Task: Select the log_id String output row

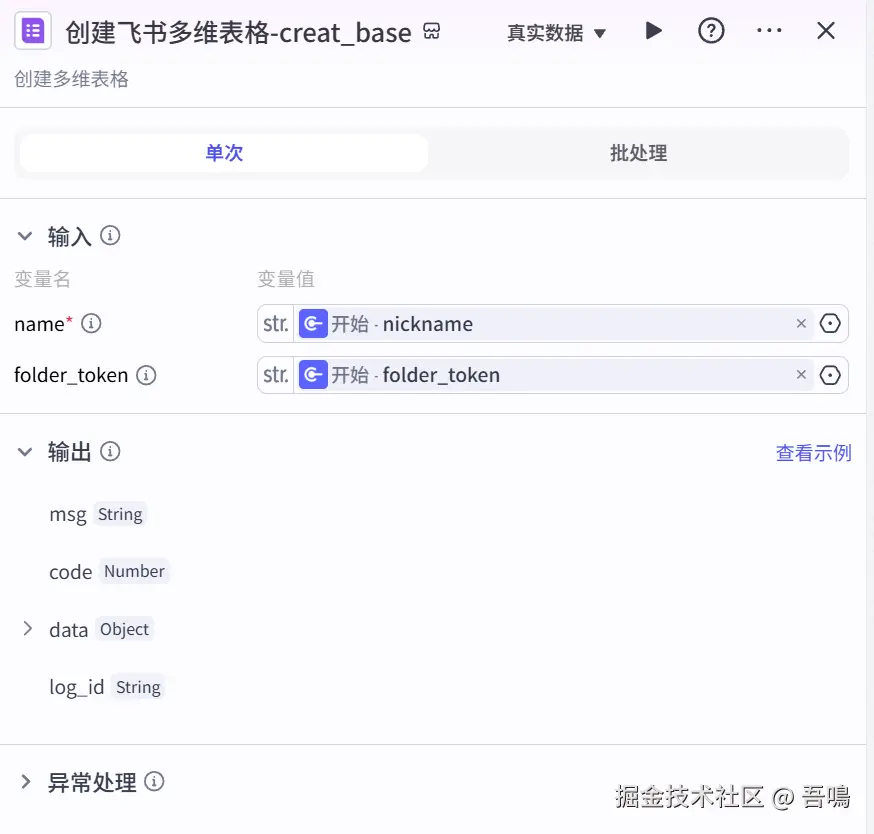Action: [x=106, y=687]
